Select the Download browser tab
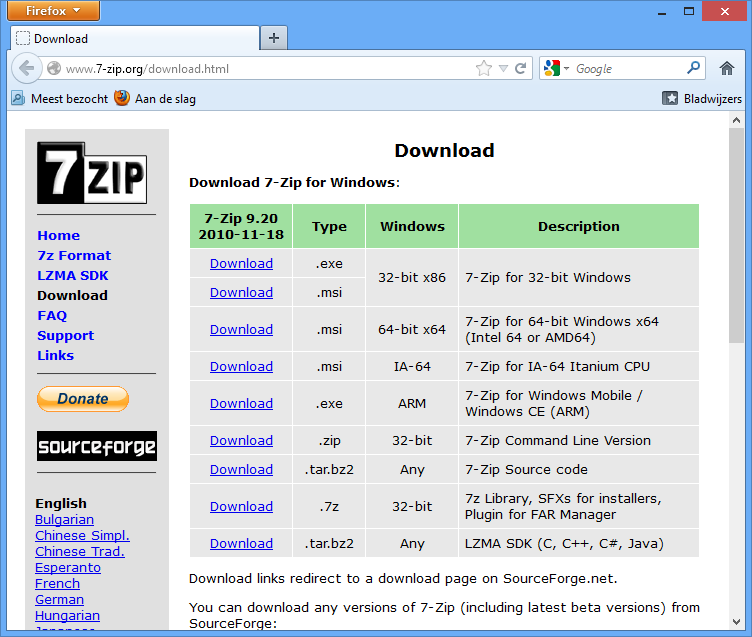Image resolution: width=752 pixels, height=637 pixels. click(x=134, y=38)
